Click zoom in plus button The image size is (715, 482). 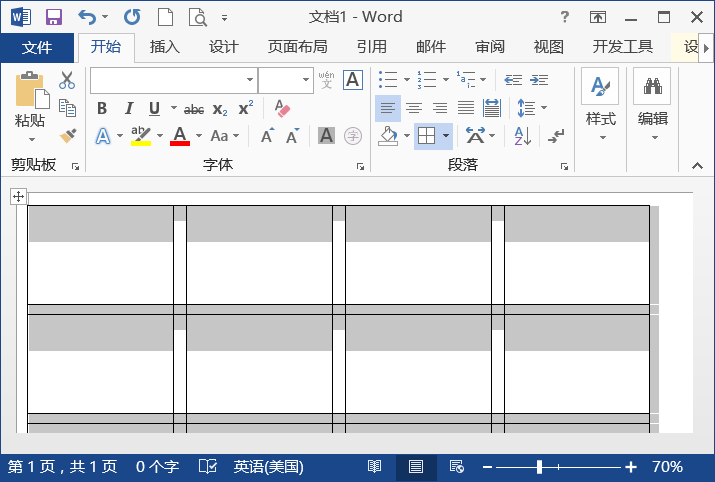click(631, 466)
